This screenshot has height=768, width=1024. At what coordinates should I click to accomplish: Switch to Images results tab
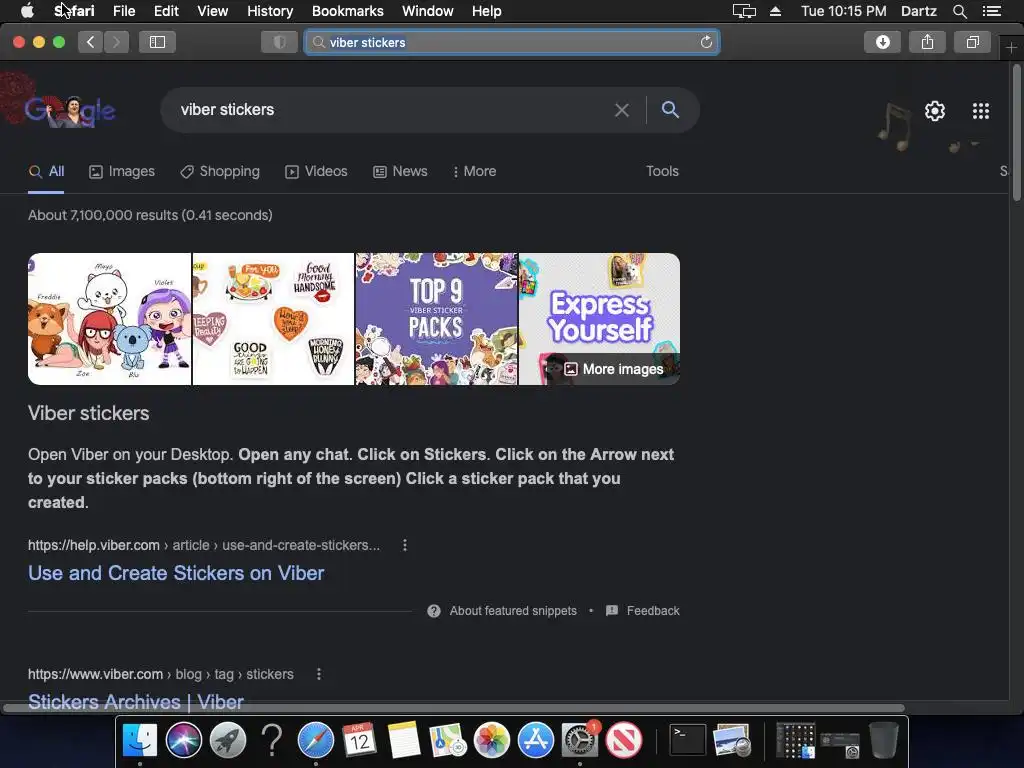122,171
